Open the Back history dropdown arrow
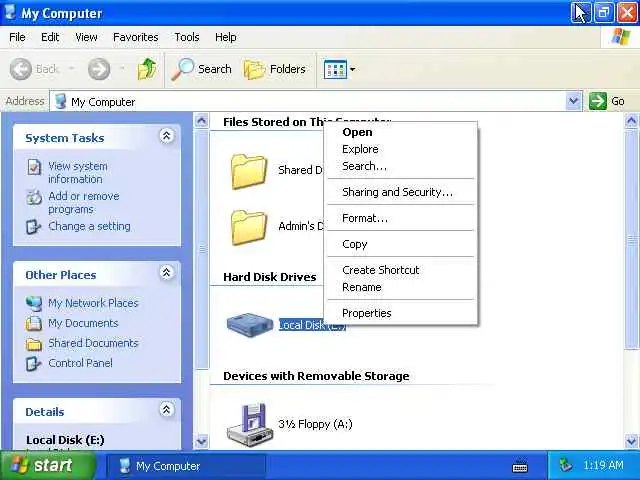The height and width of the screenshot is (480, 640). [x=71, y=69]
